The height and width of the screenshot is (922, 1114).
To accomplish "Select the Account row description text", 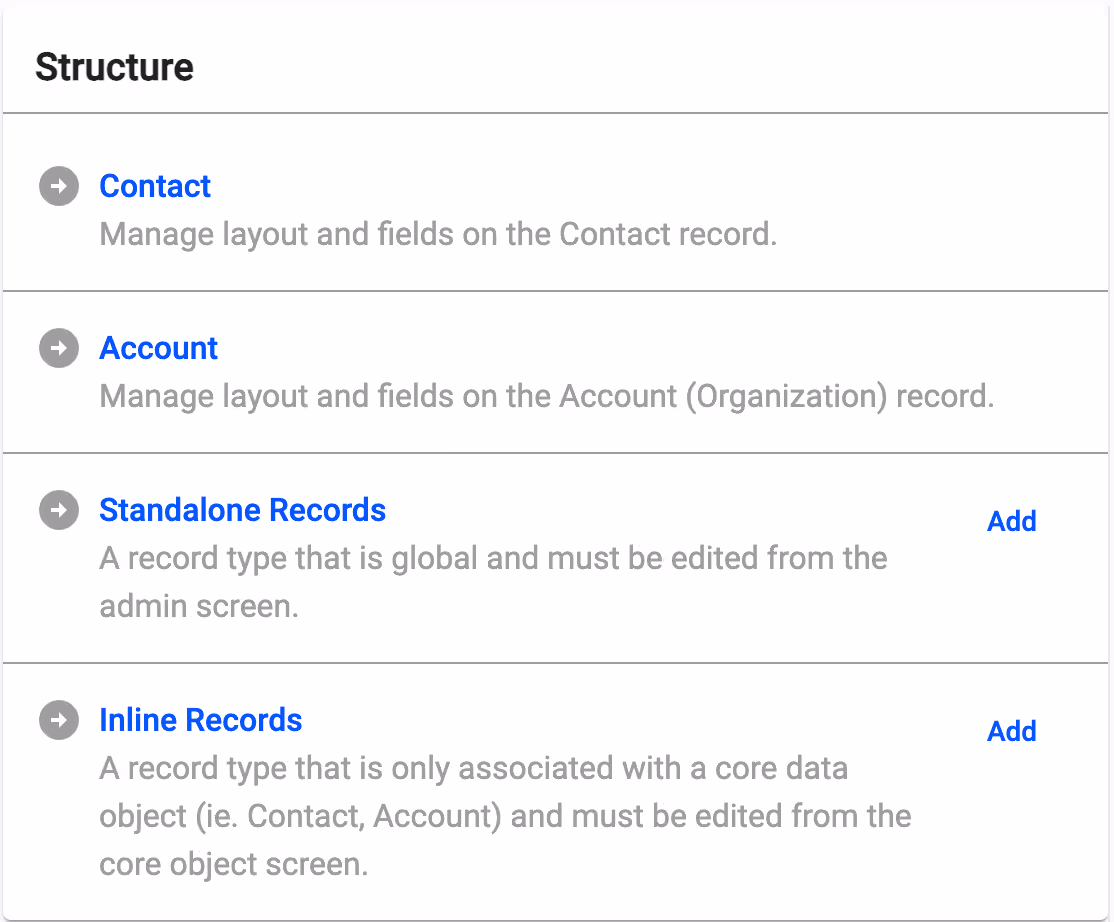I will tap(546, 396).
